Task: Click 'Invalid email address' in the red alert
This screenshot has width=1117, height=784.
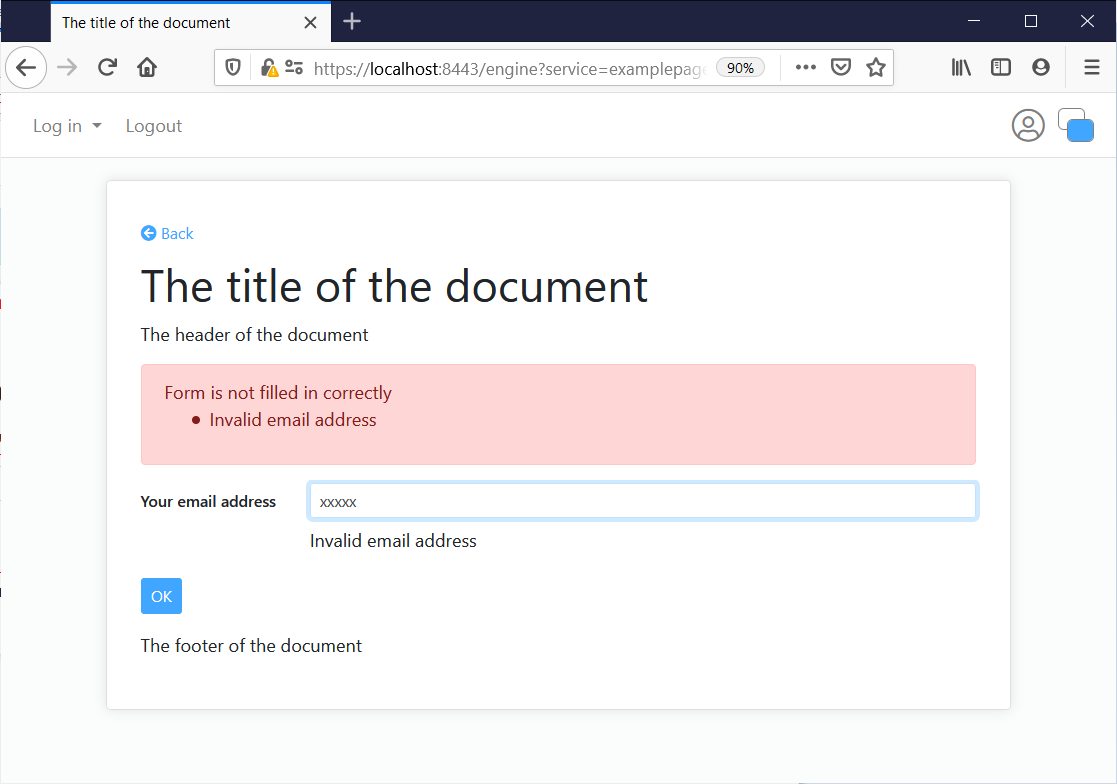Action: click(293, 420)
